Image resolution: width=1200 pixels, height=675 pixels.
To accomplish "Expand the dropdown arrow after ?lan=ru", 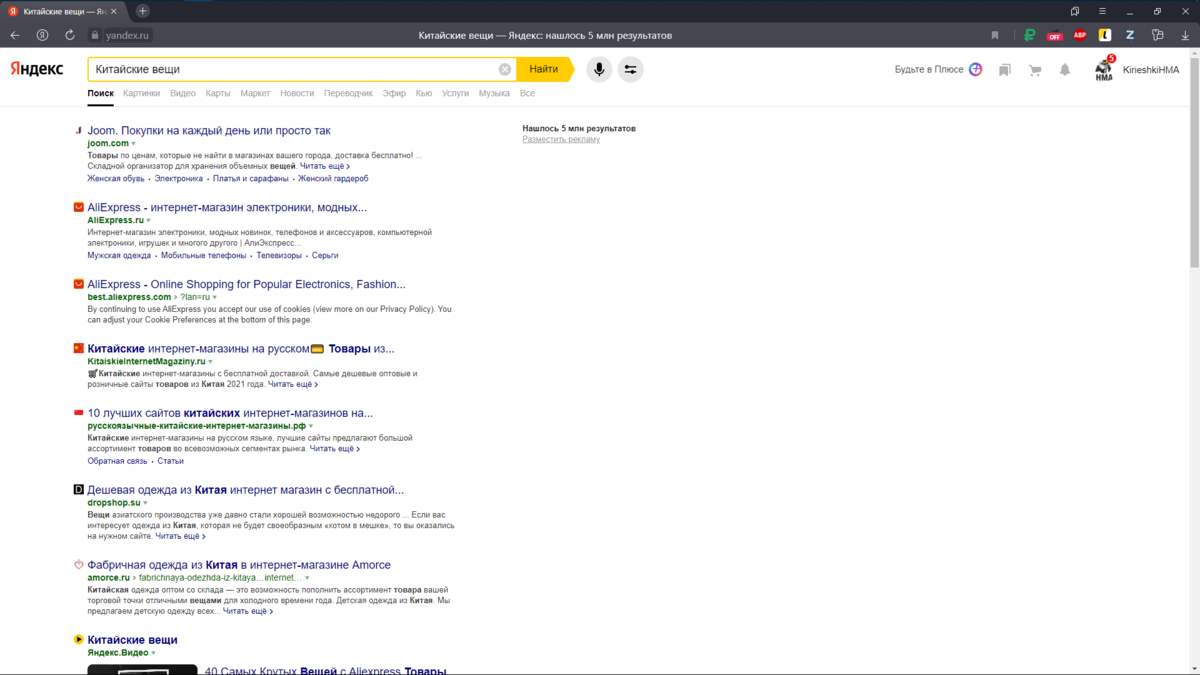I will [215, 298].
